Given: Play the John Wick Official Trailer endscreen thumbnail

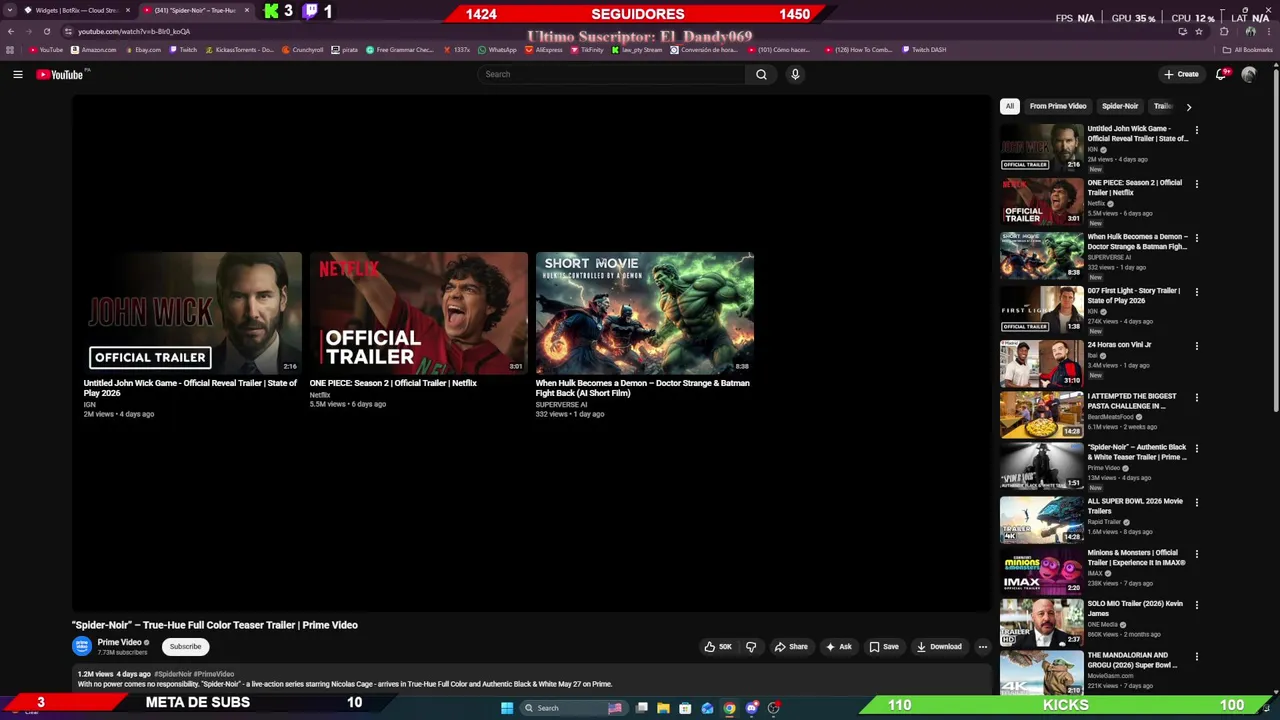Looking at the screenshot, I should click(x=192, y=313).
